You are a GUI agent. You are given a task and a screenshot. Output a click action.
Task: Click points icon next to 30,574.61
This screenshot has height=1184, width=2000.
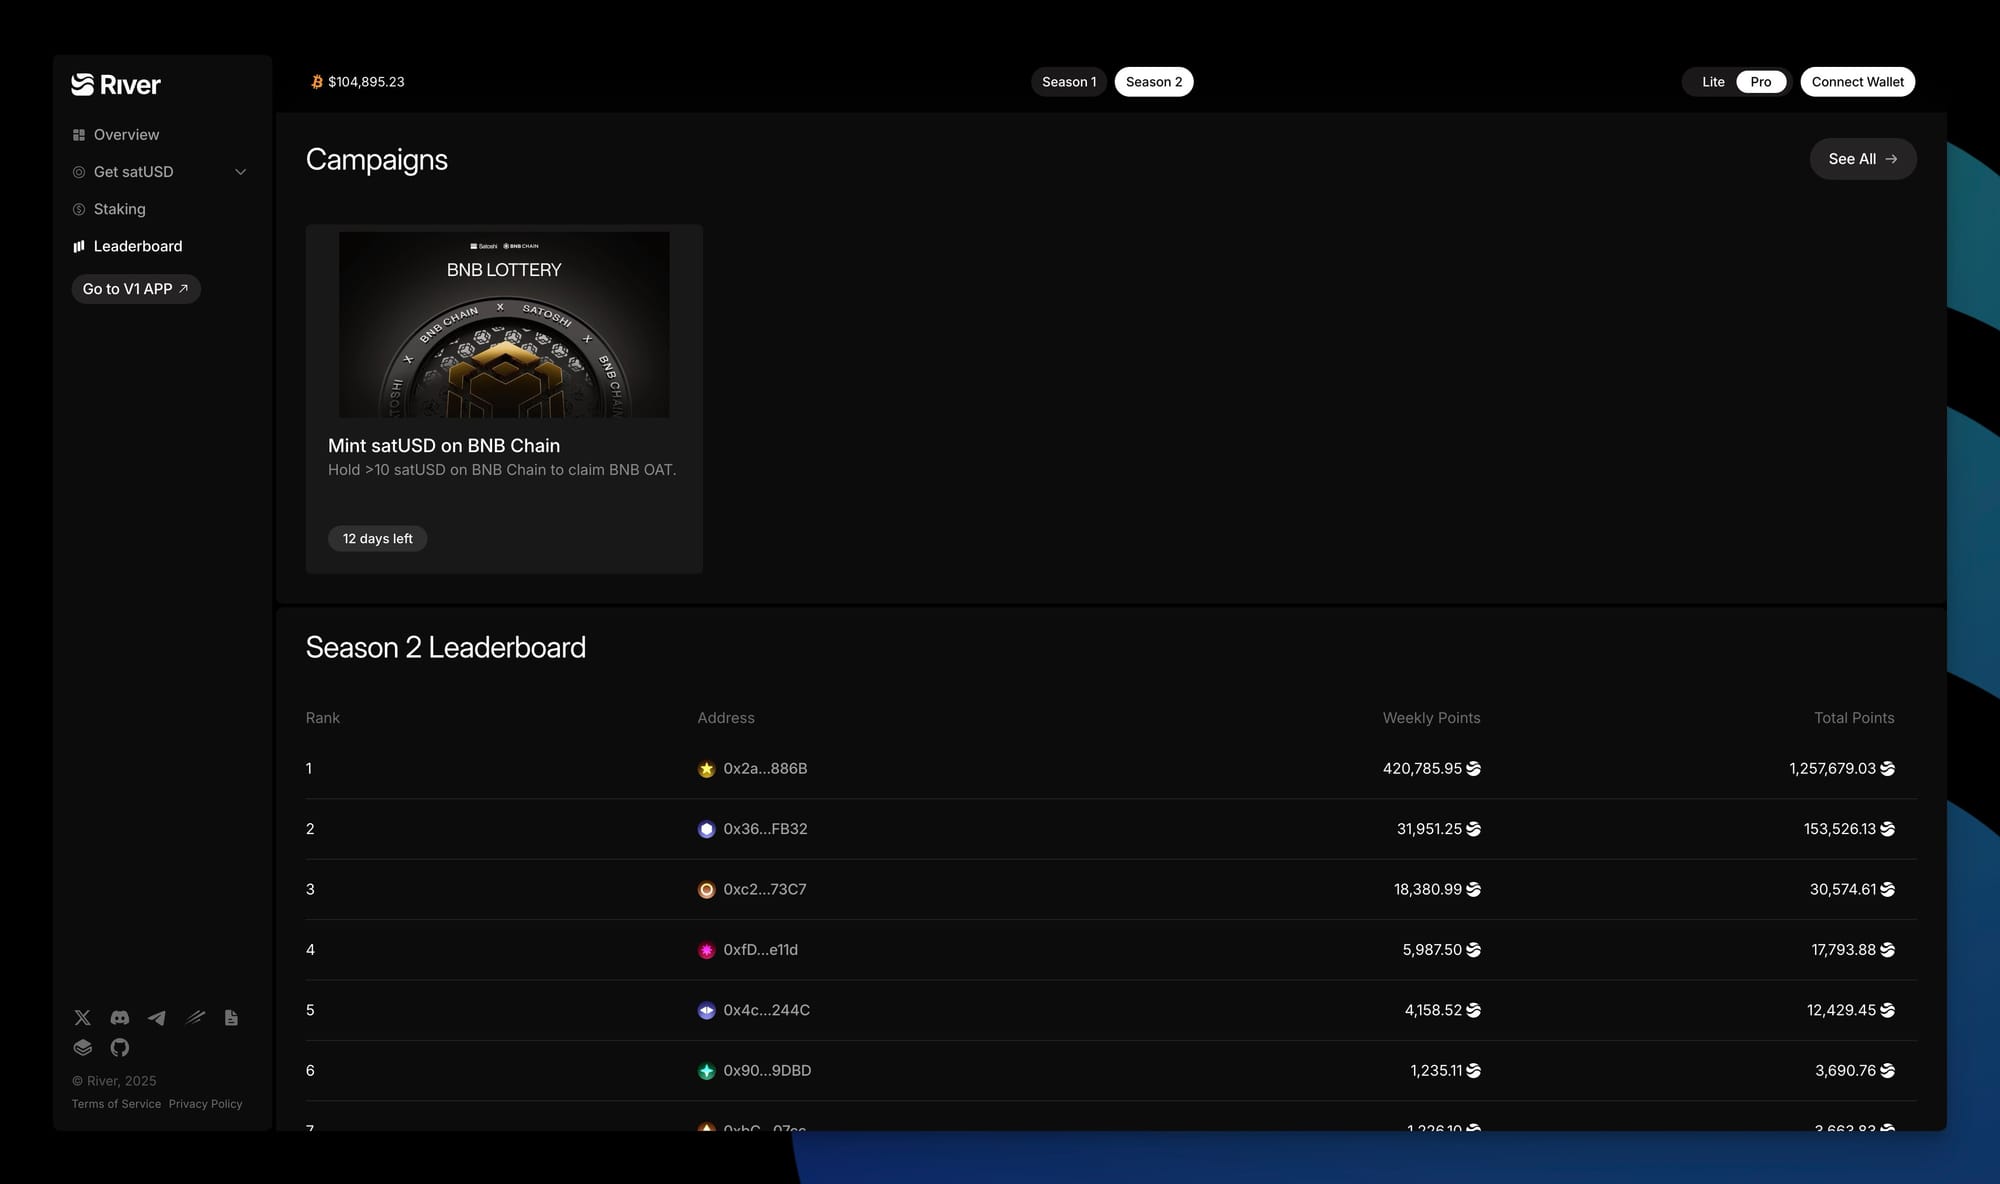[1887, 890]
